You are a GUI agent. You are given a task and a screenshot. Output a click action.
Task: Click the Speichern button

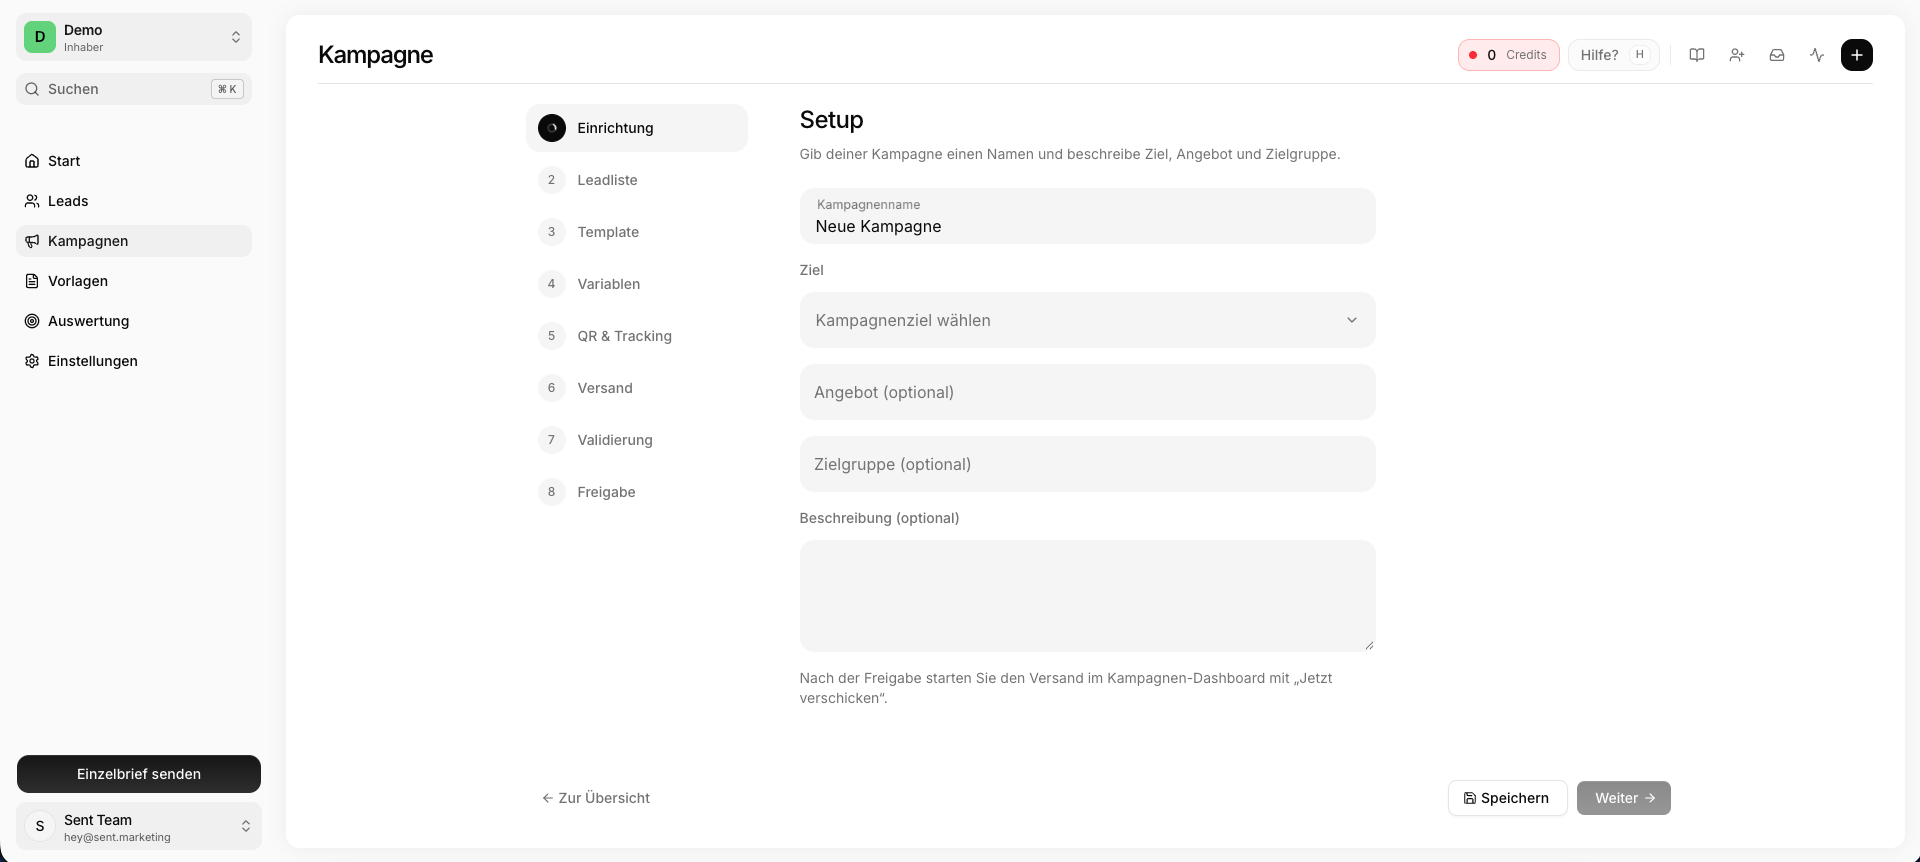[1507, 798]
